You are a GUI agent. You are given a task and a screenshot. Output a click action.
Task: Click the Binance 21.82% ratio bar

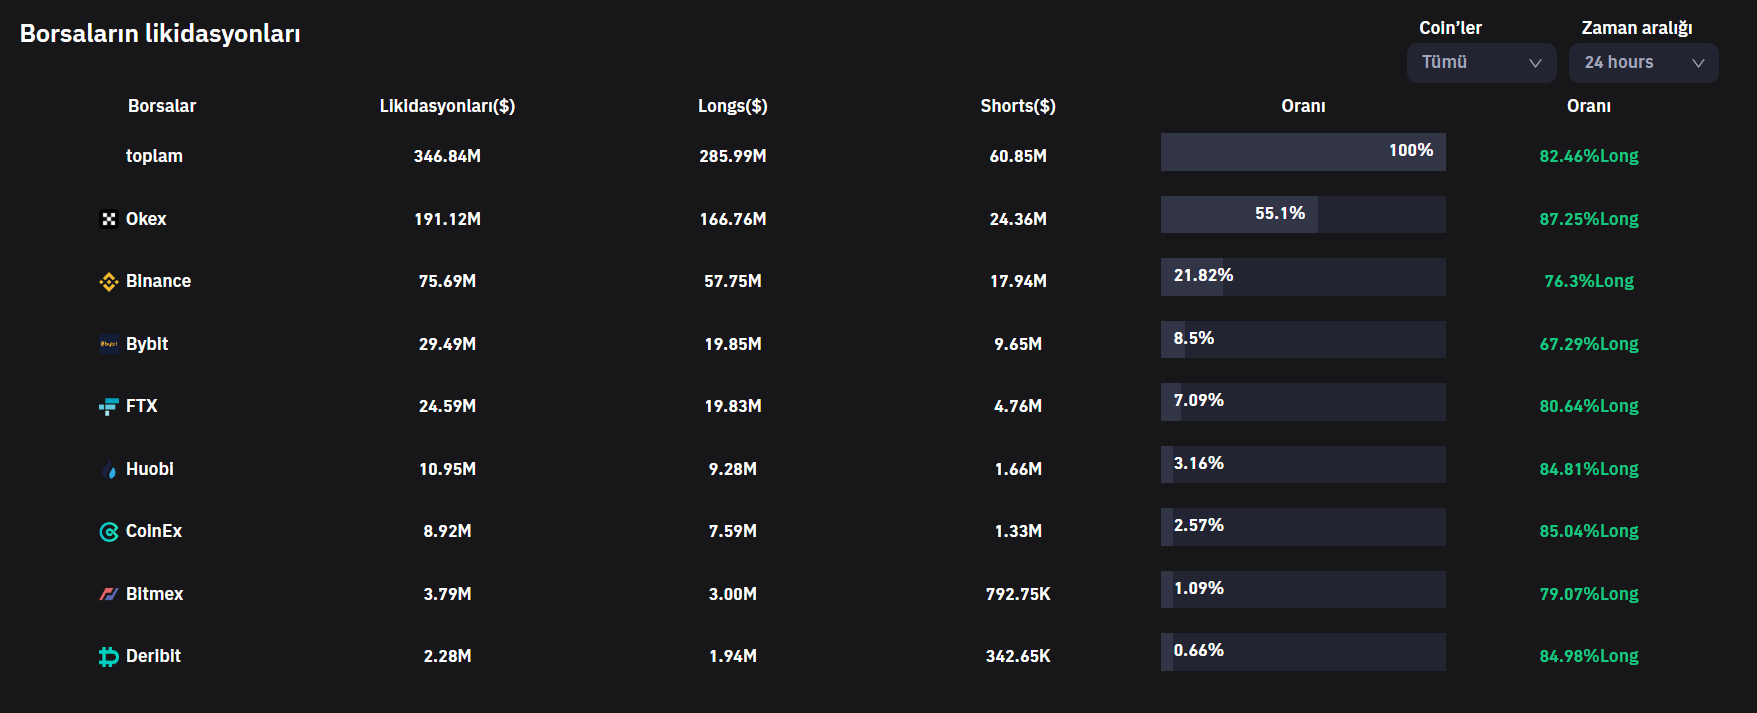[1302, 277]
